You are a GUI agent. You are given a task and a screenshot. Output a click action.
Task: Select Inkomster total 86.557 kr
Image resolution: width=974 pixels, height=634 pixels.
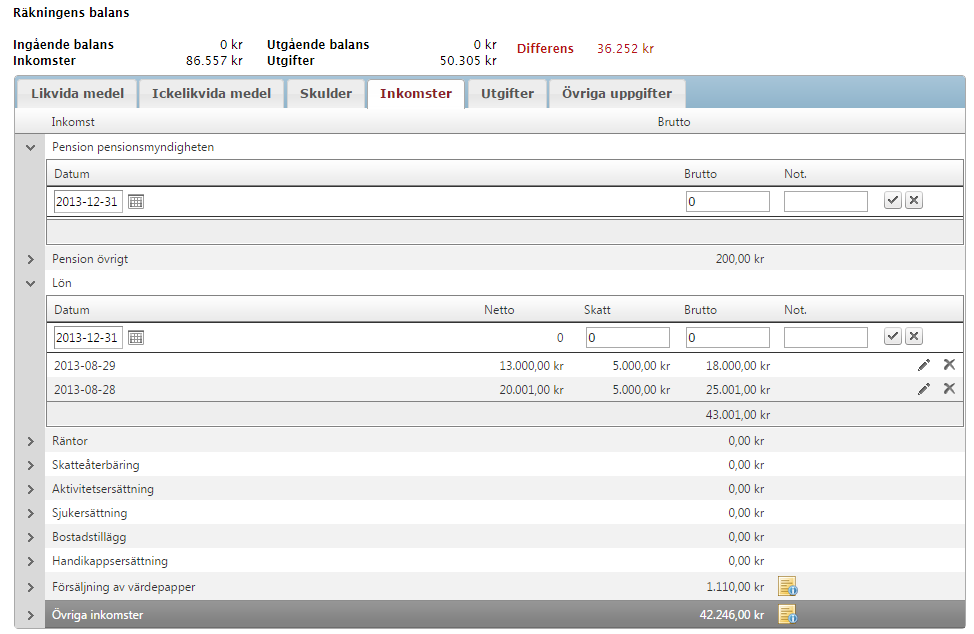(x=214, y=61)
